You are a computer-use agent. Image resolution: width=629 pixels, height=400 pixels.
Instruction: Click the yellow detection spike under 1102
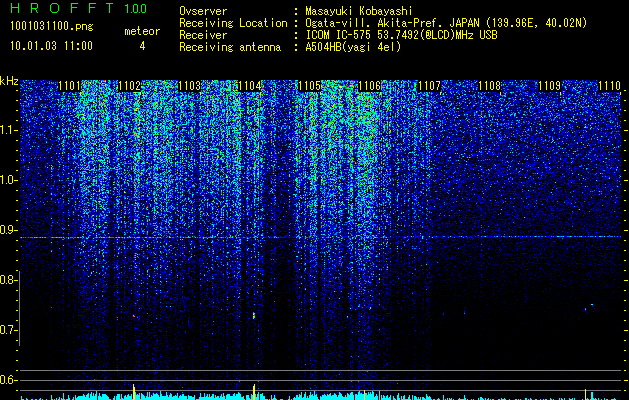click(x=134, y=392)
